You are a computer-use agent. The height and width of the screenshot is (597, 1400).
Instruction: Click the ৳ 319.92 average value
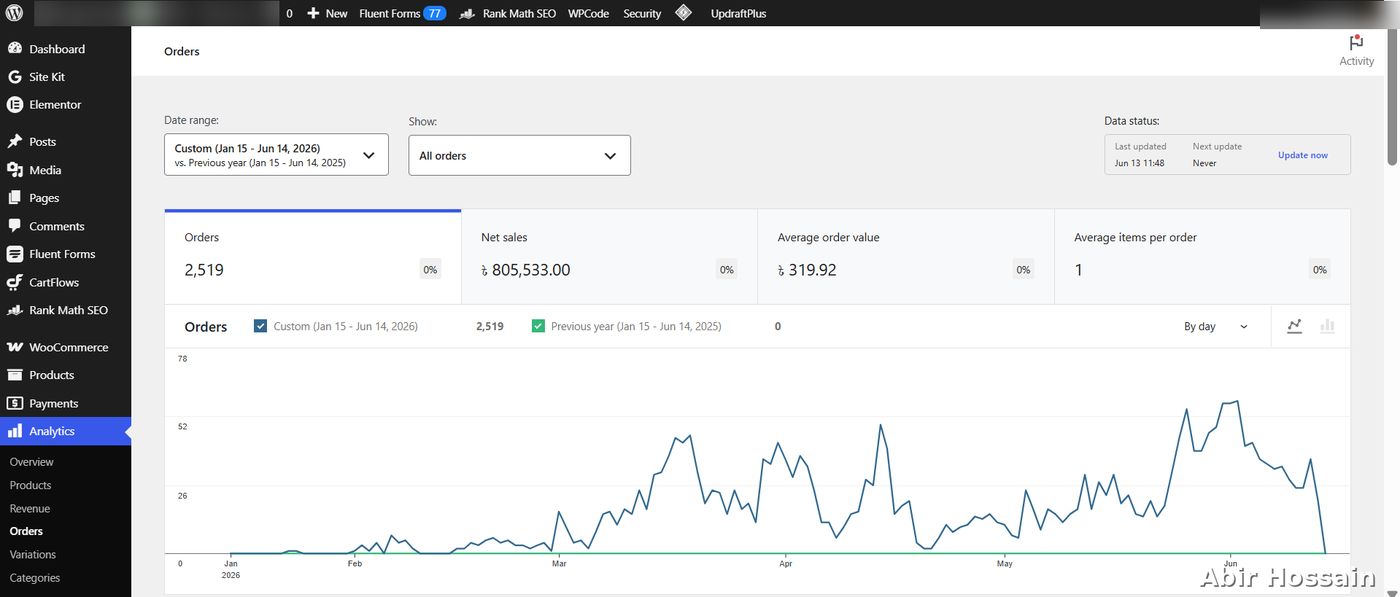coord(807,270)
